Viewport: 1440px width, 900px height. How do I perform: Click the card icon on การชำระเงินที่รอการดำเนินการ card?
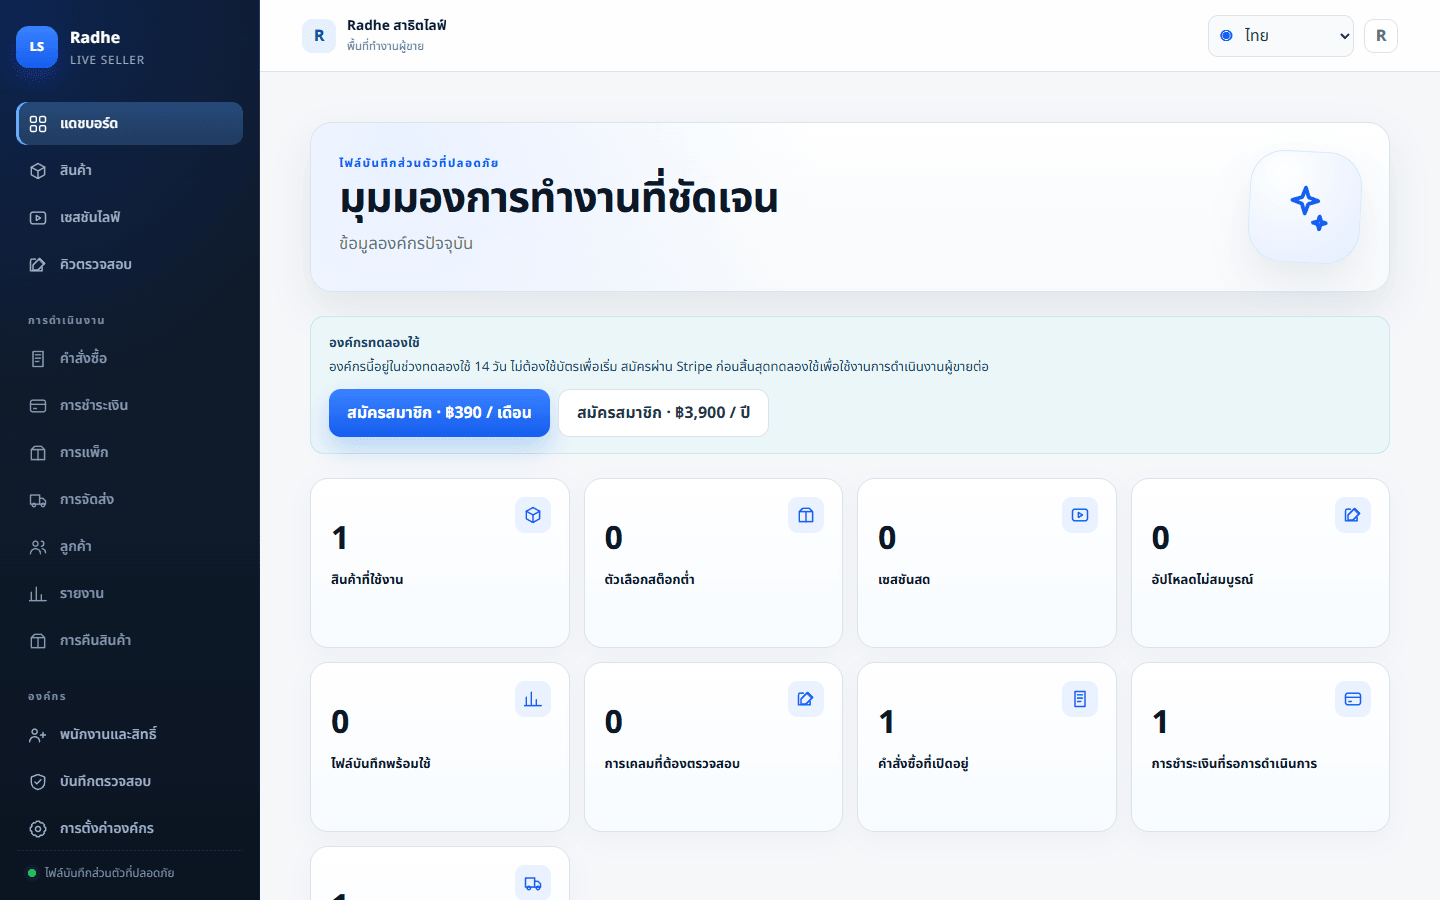1353,699
